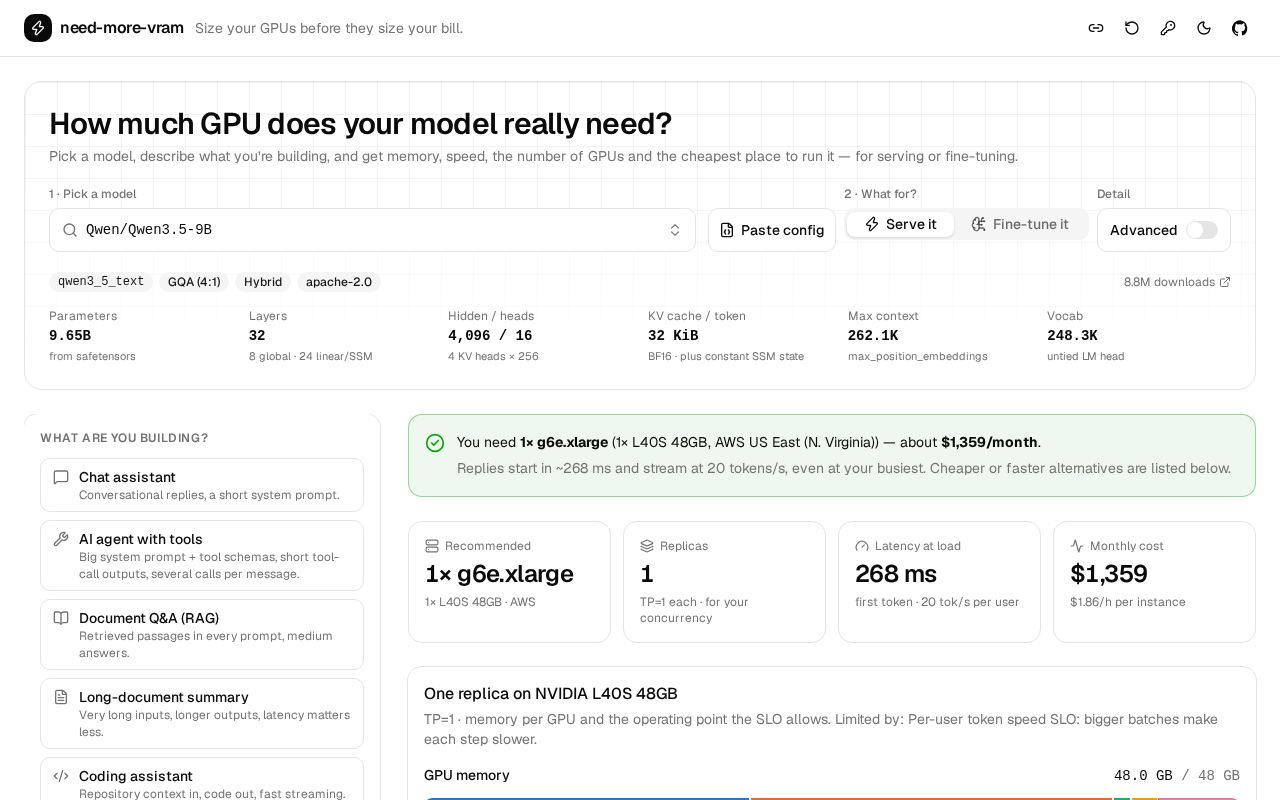Viewport: 1280px width, 800px height.
Task: Click the Paste config button
Action: pyautogui.click(x=772, y=230)
